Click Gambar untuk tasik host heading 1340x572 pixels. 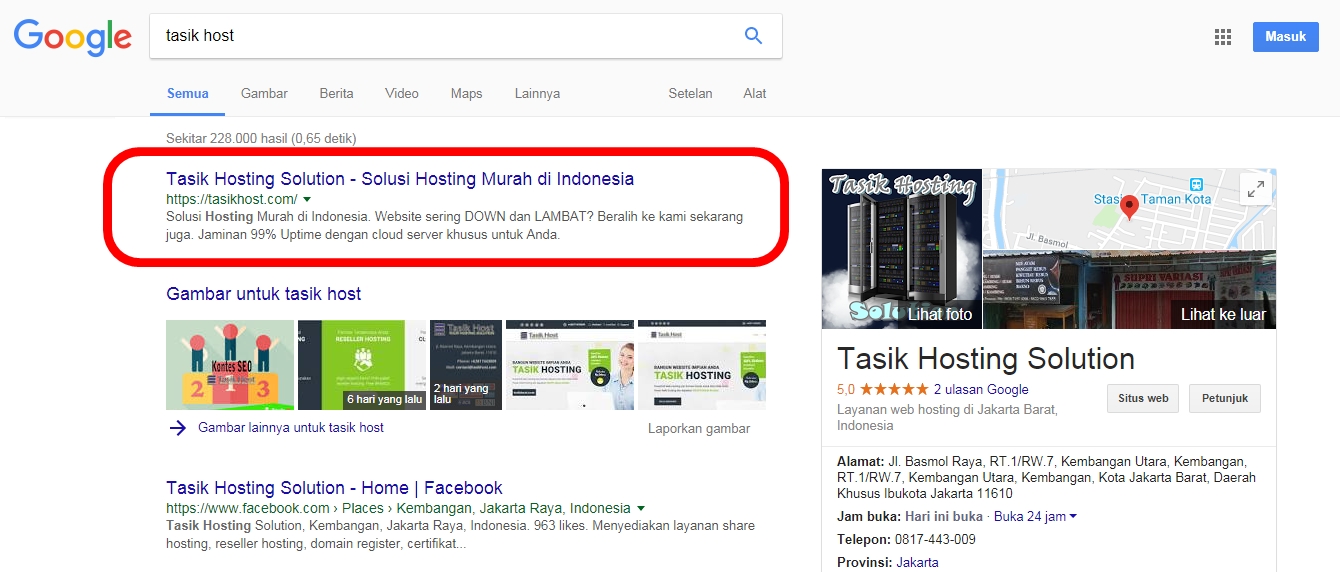(264, 294)
